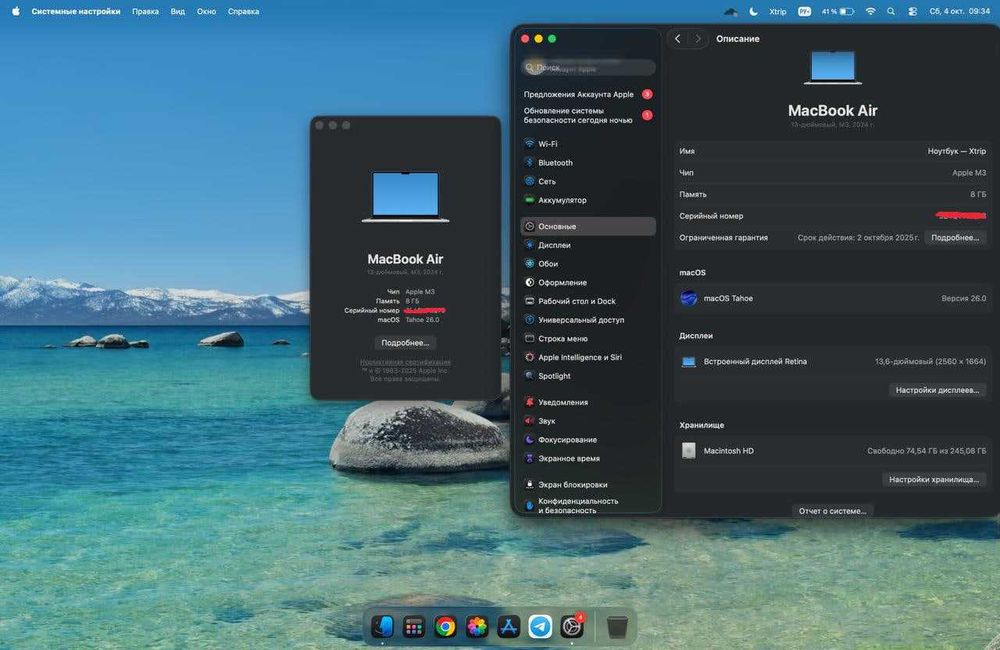The height and width of the screenshot is (650, 1000).
Task: Select Экран блокировки in the sidebar
Action: (587, 485)
